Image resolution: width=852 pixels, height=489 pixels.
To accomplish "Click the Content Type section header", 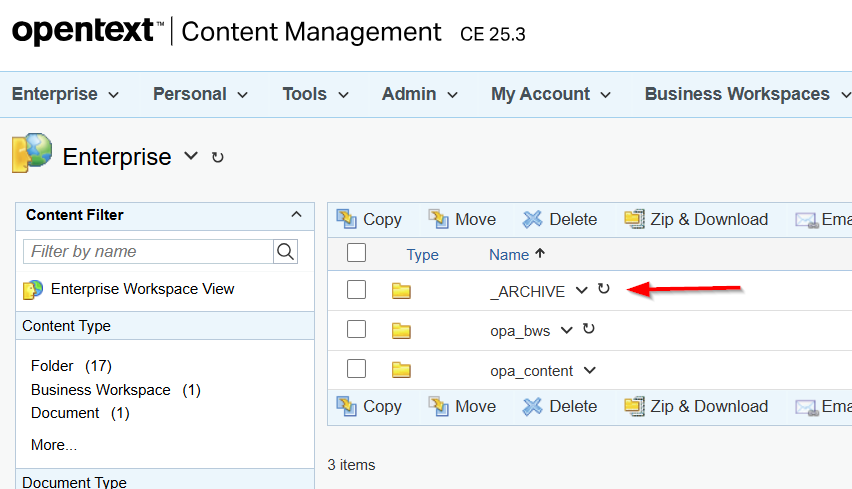I will tap(165, 325).
